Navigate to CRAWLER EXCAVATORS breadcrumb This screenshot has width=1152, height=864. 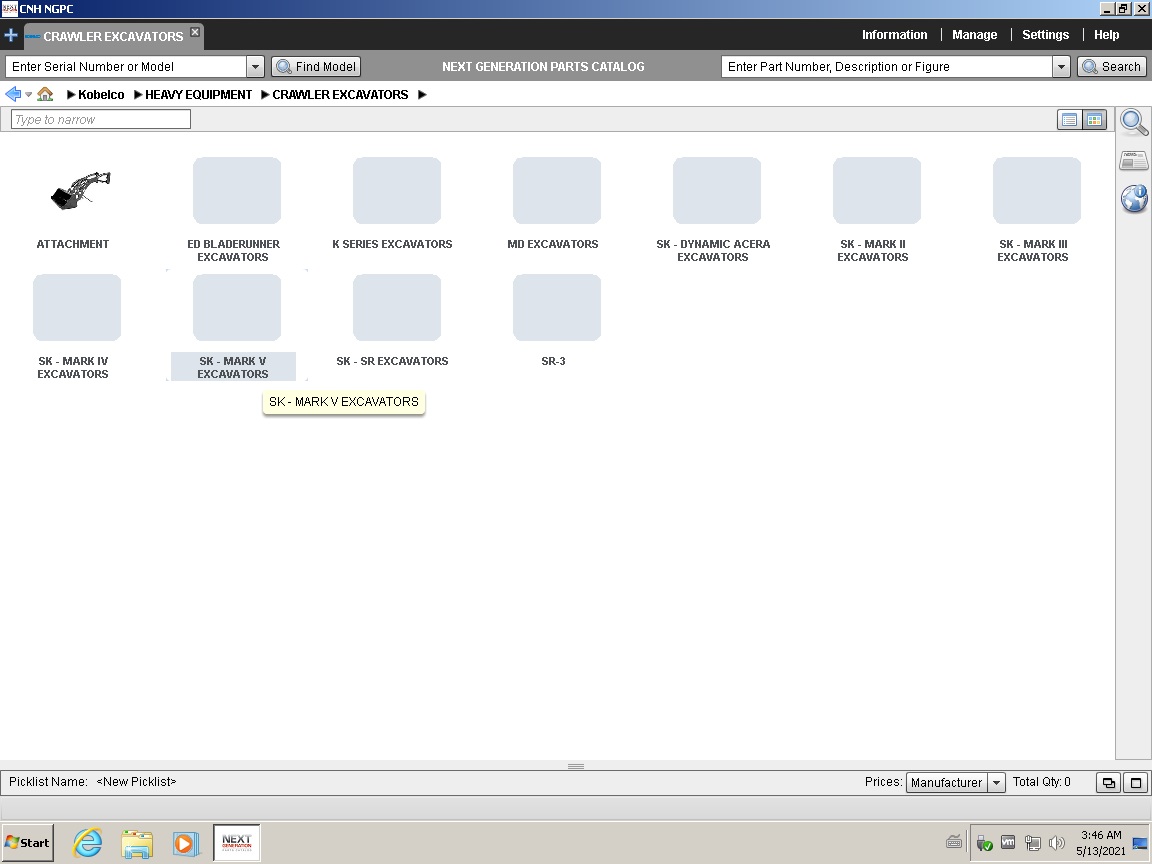pyautogui.click(x=340, y=94)
